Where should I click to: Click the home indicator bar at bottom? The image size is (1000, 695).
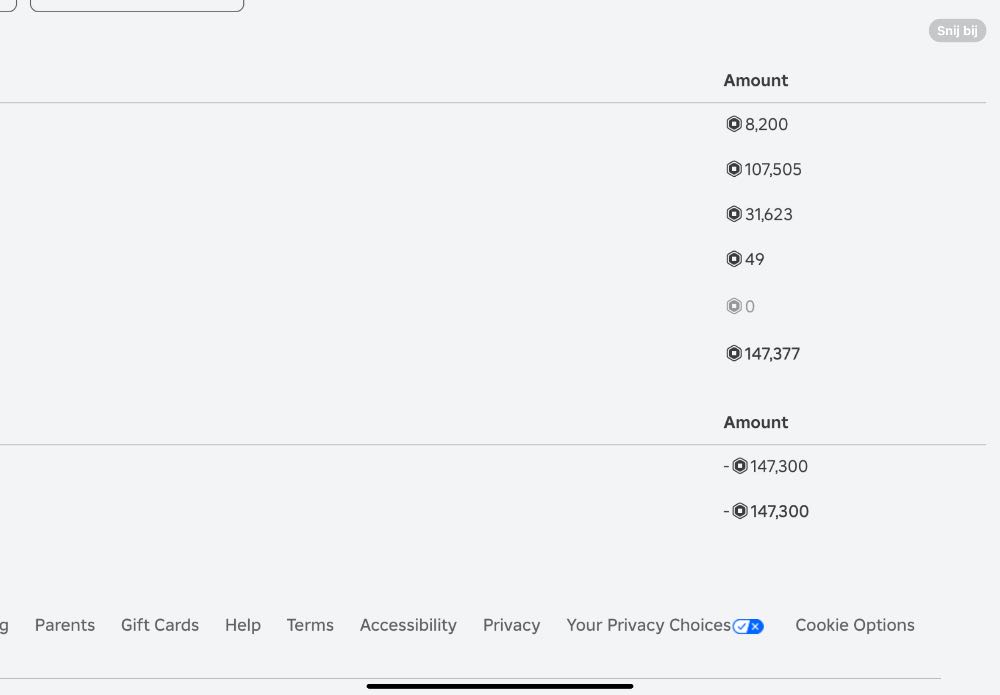[500, 686]
